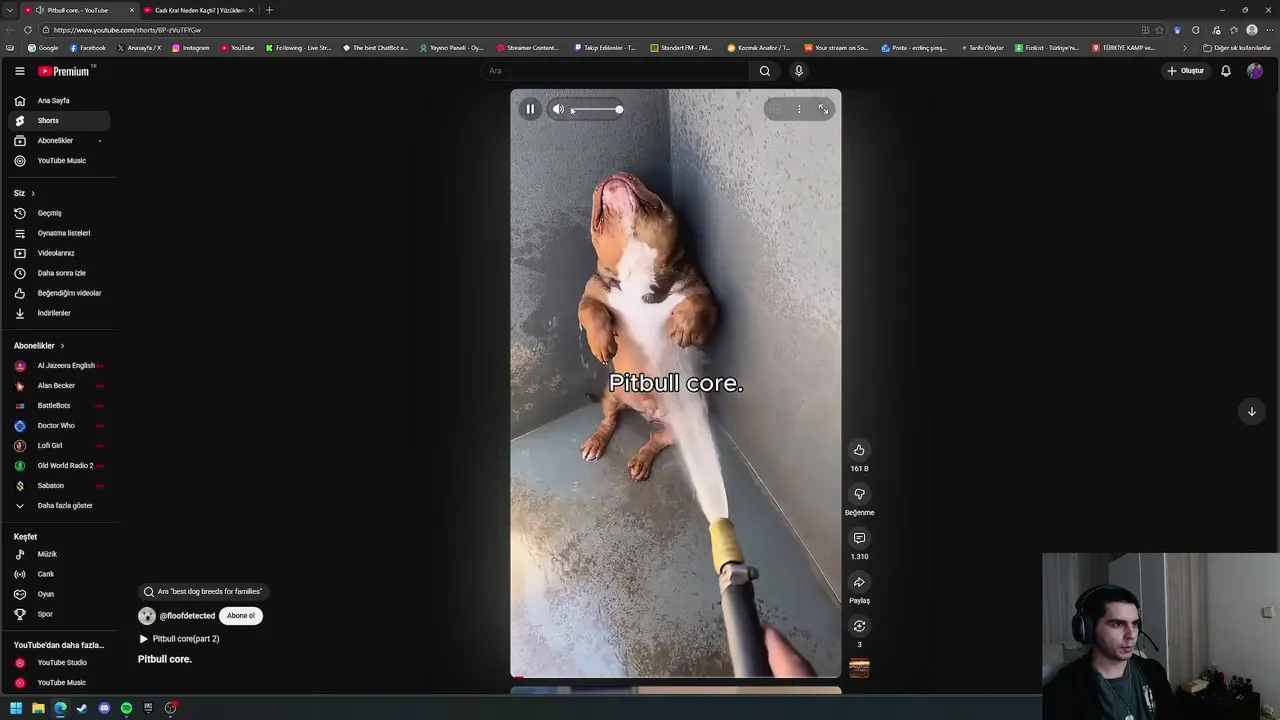Subscribe with the Abone ol button
This screenshot has width=1280, height=720.
click(240, 616)
